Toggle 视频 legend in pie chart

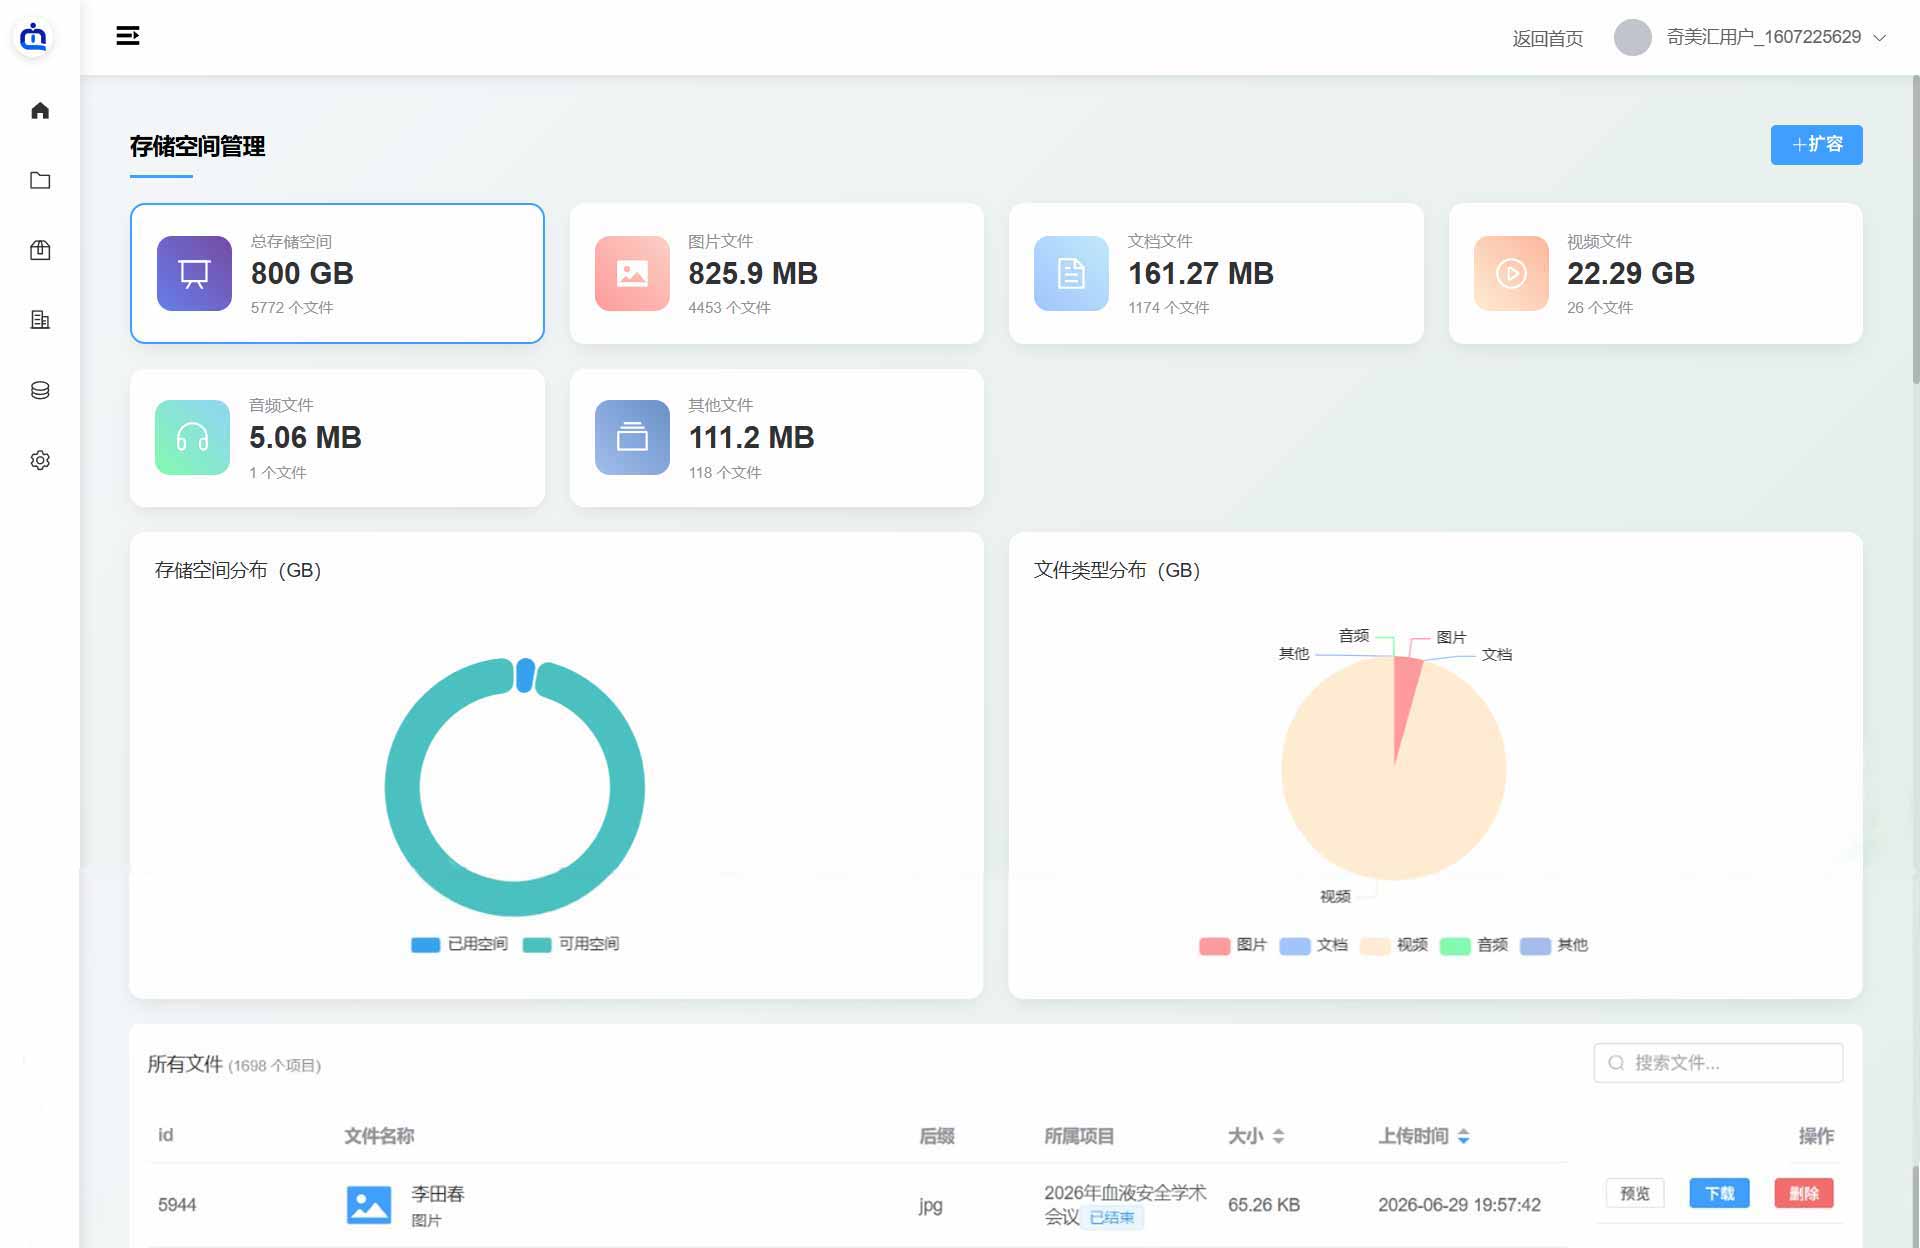1393,945
